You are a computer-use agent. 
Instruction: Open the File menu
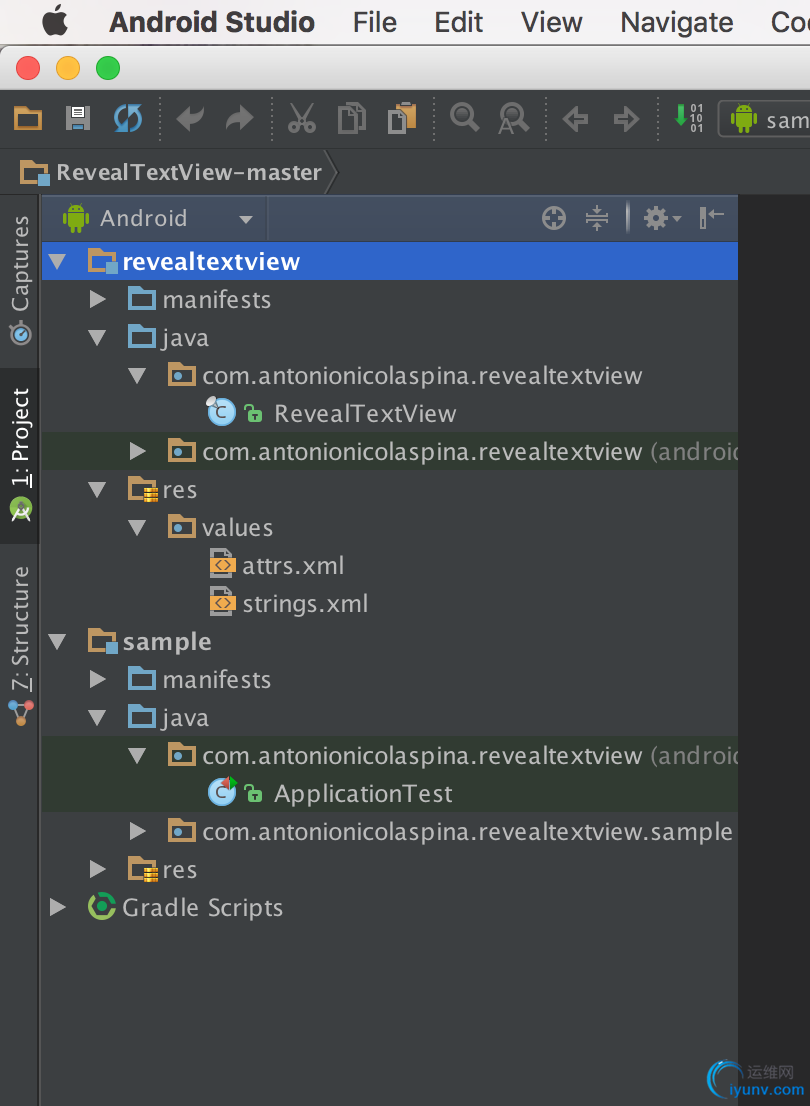(375, 22)
